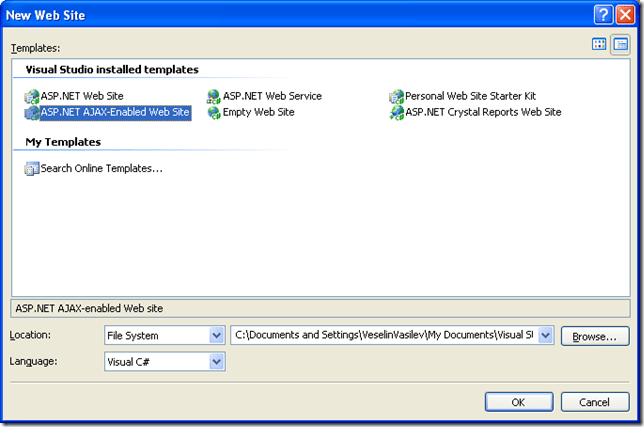Click the 'My Templates' heading
The image size is (644, 427).
click(x=63, y=142)
